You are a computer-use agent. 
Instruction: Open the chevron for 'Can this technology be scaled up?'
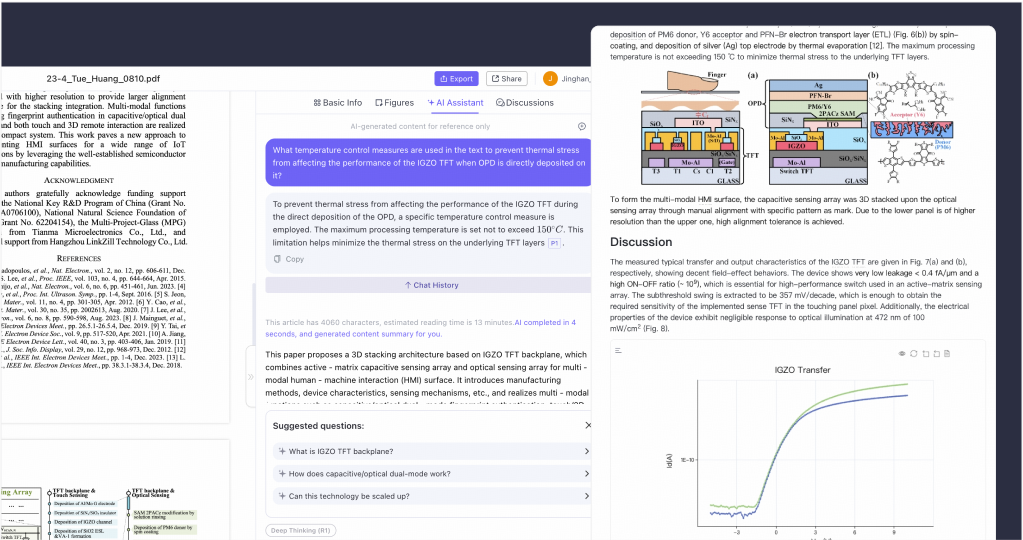586,496
